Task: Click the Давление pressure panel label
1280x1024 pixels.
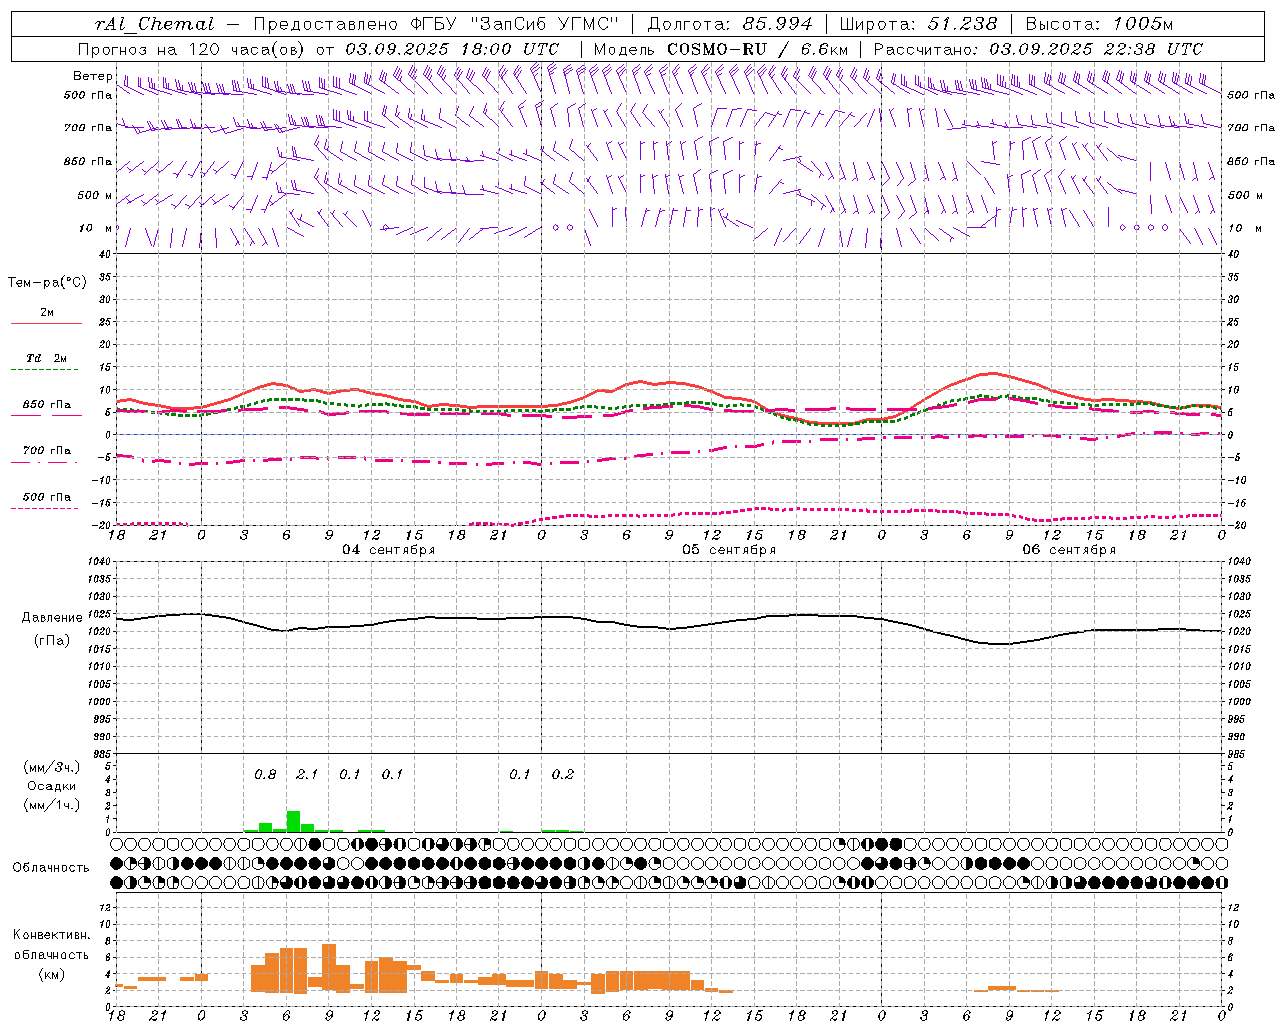Action: click(52, 618)
